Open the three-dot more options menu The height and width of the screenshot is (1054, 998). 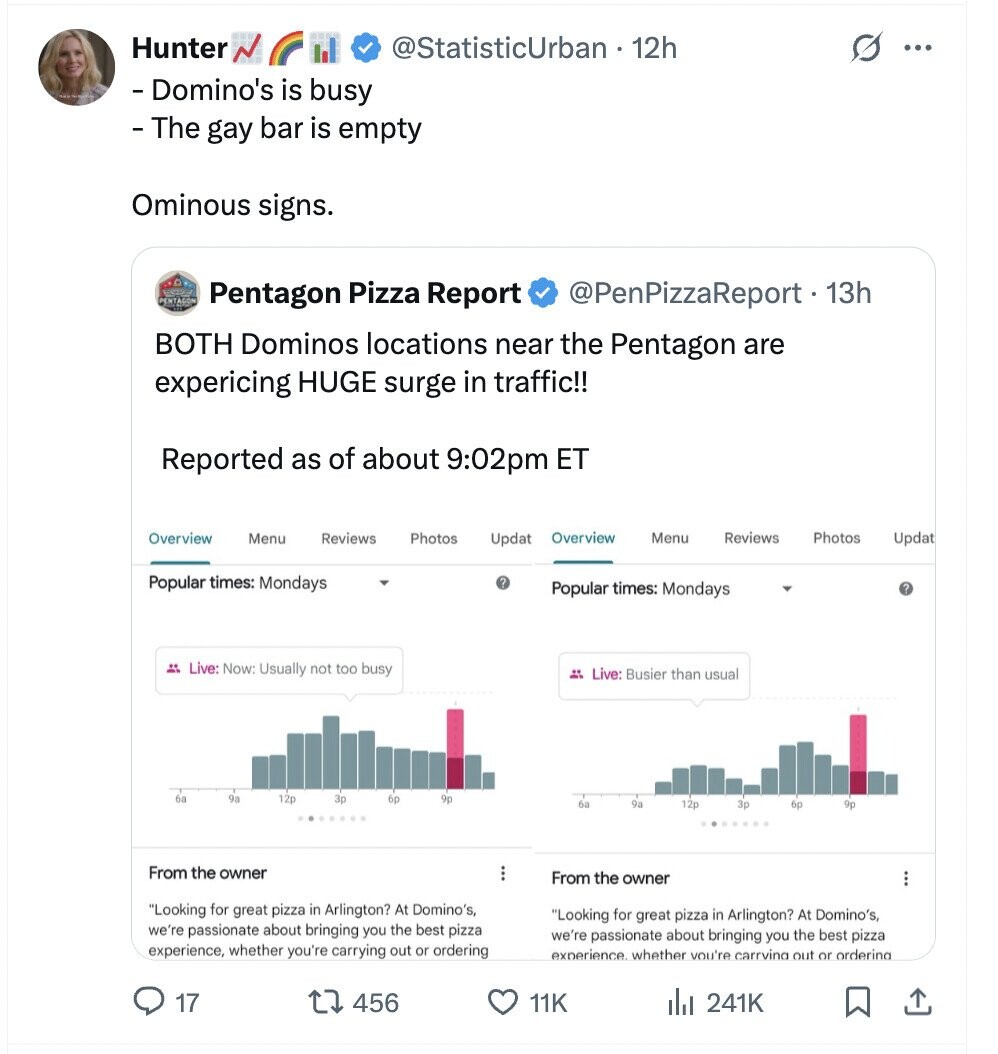[x=918, y=48]
